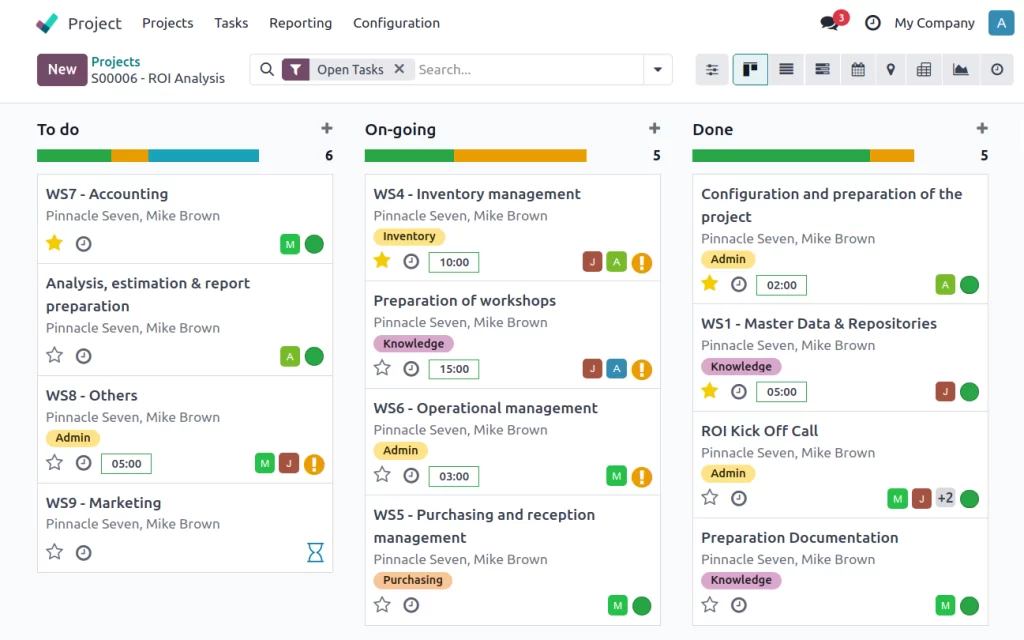
Task: Switch to the graph view
Action: 961,70
